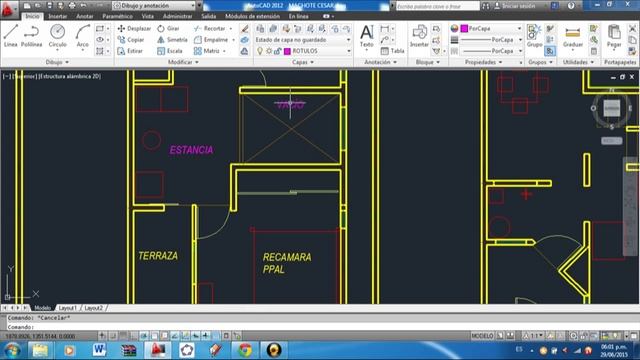The width and height of the screenshot is (640, 360).
Task: Select the Línea draw tool
Action: 11,36
